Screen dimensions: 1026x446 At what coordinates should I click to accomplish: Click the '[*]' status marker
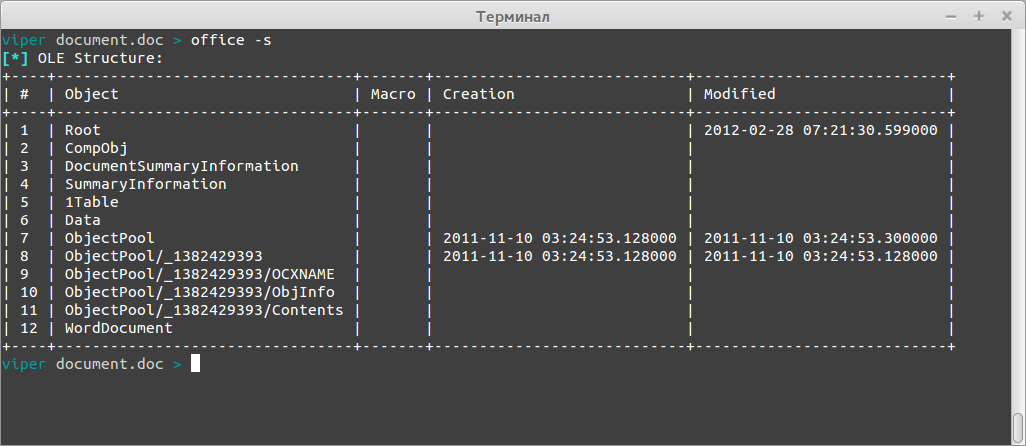(15, 58)
